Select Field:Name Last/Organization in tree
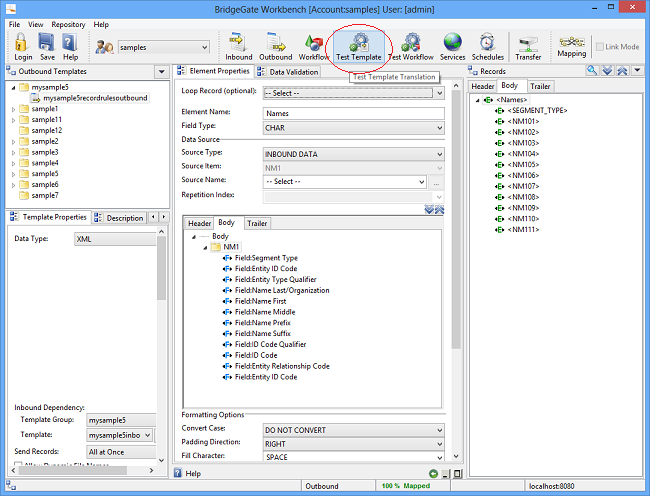This screenshot has width=650, height=496. (x=282, y=290)
